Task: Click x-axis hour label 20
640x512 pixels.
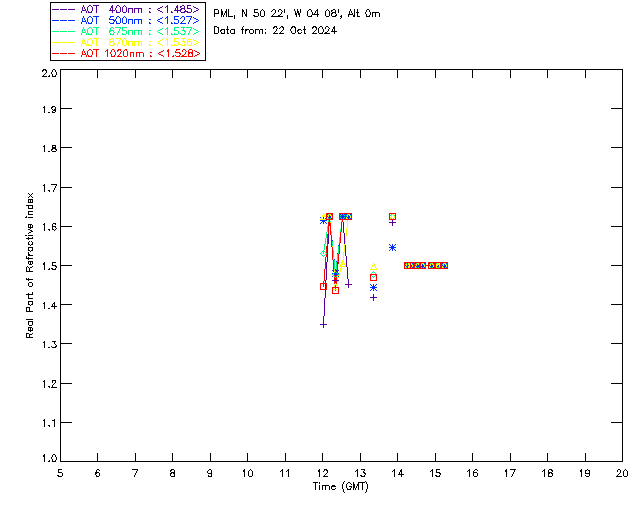Action: pyautogui.click(x=622, y=473)
